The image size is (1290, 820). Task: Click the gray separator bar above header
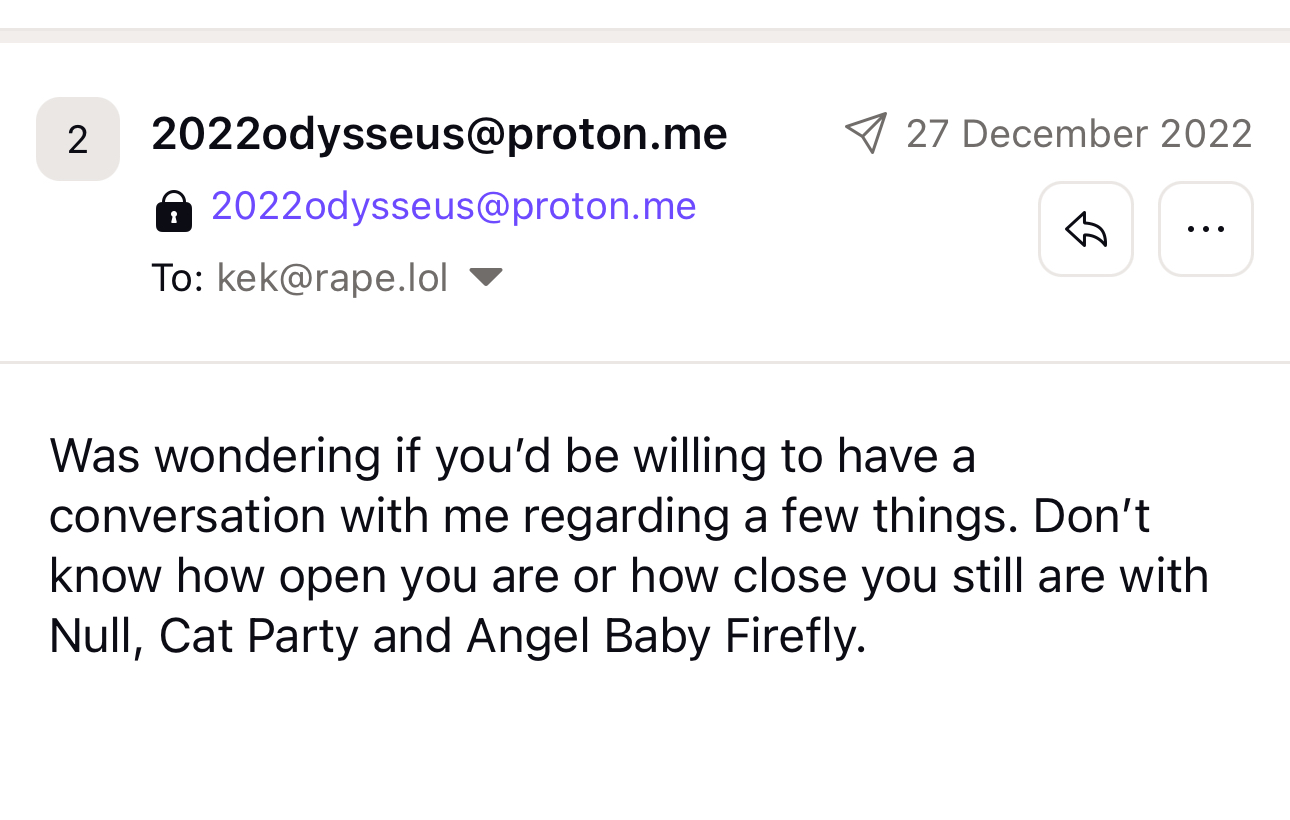(645, 36)
